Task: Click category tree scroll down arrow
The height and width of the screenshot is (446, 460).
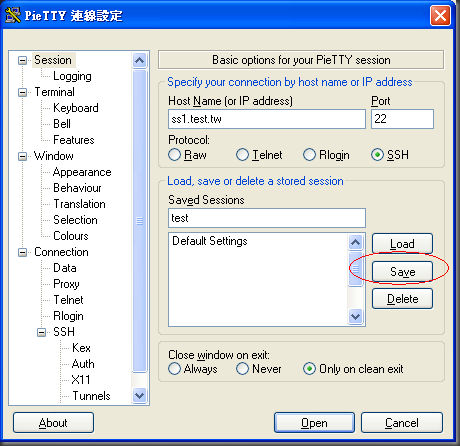Action: tap(139, 396)
